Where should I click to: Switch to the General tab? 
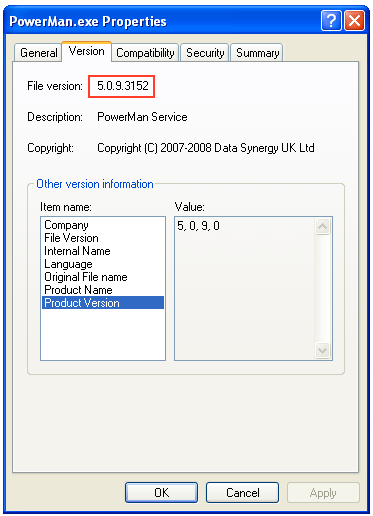click(x=38, y=53)
